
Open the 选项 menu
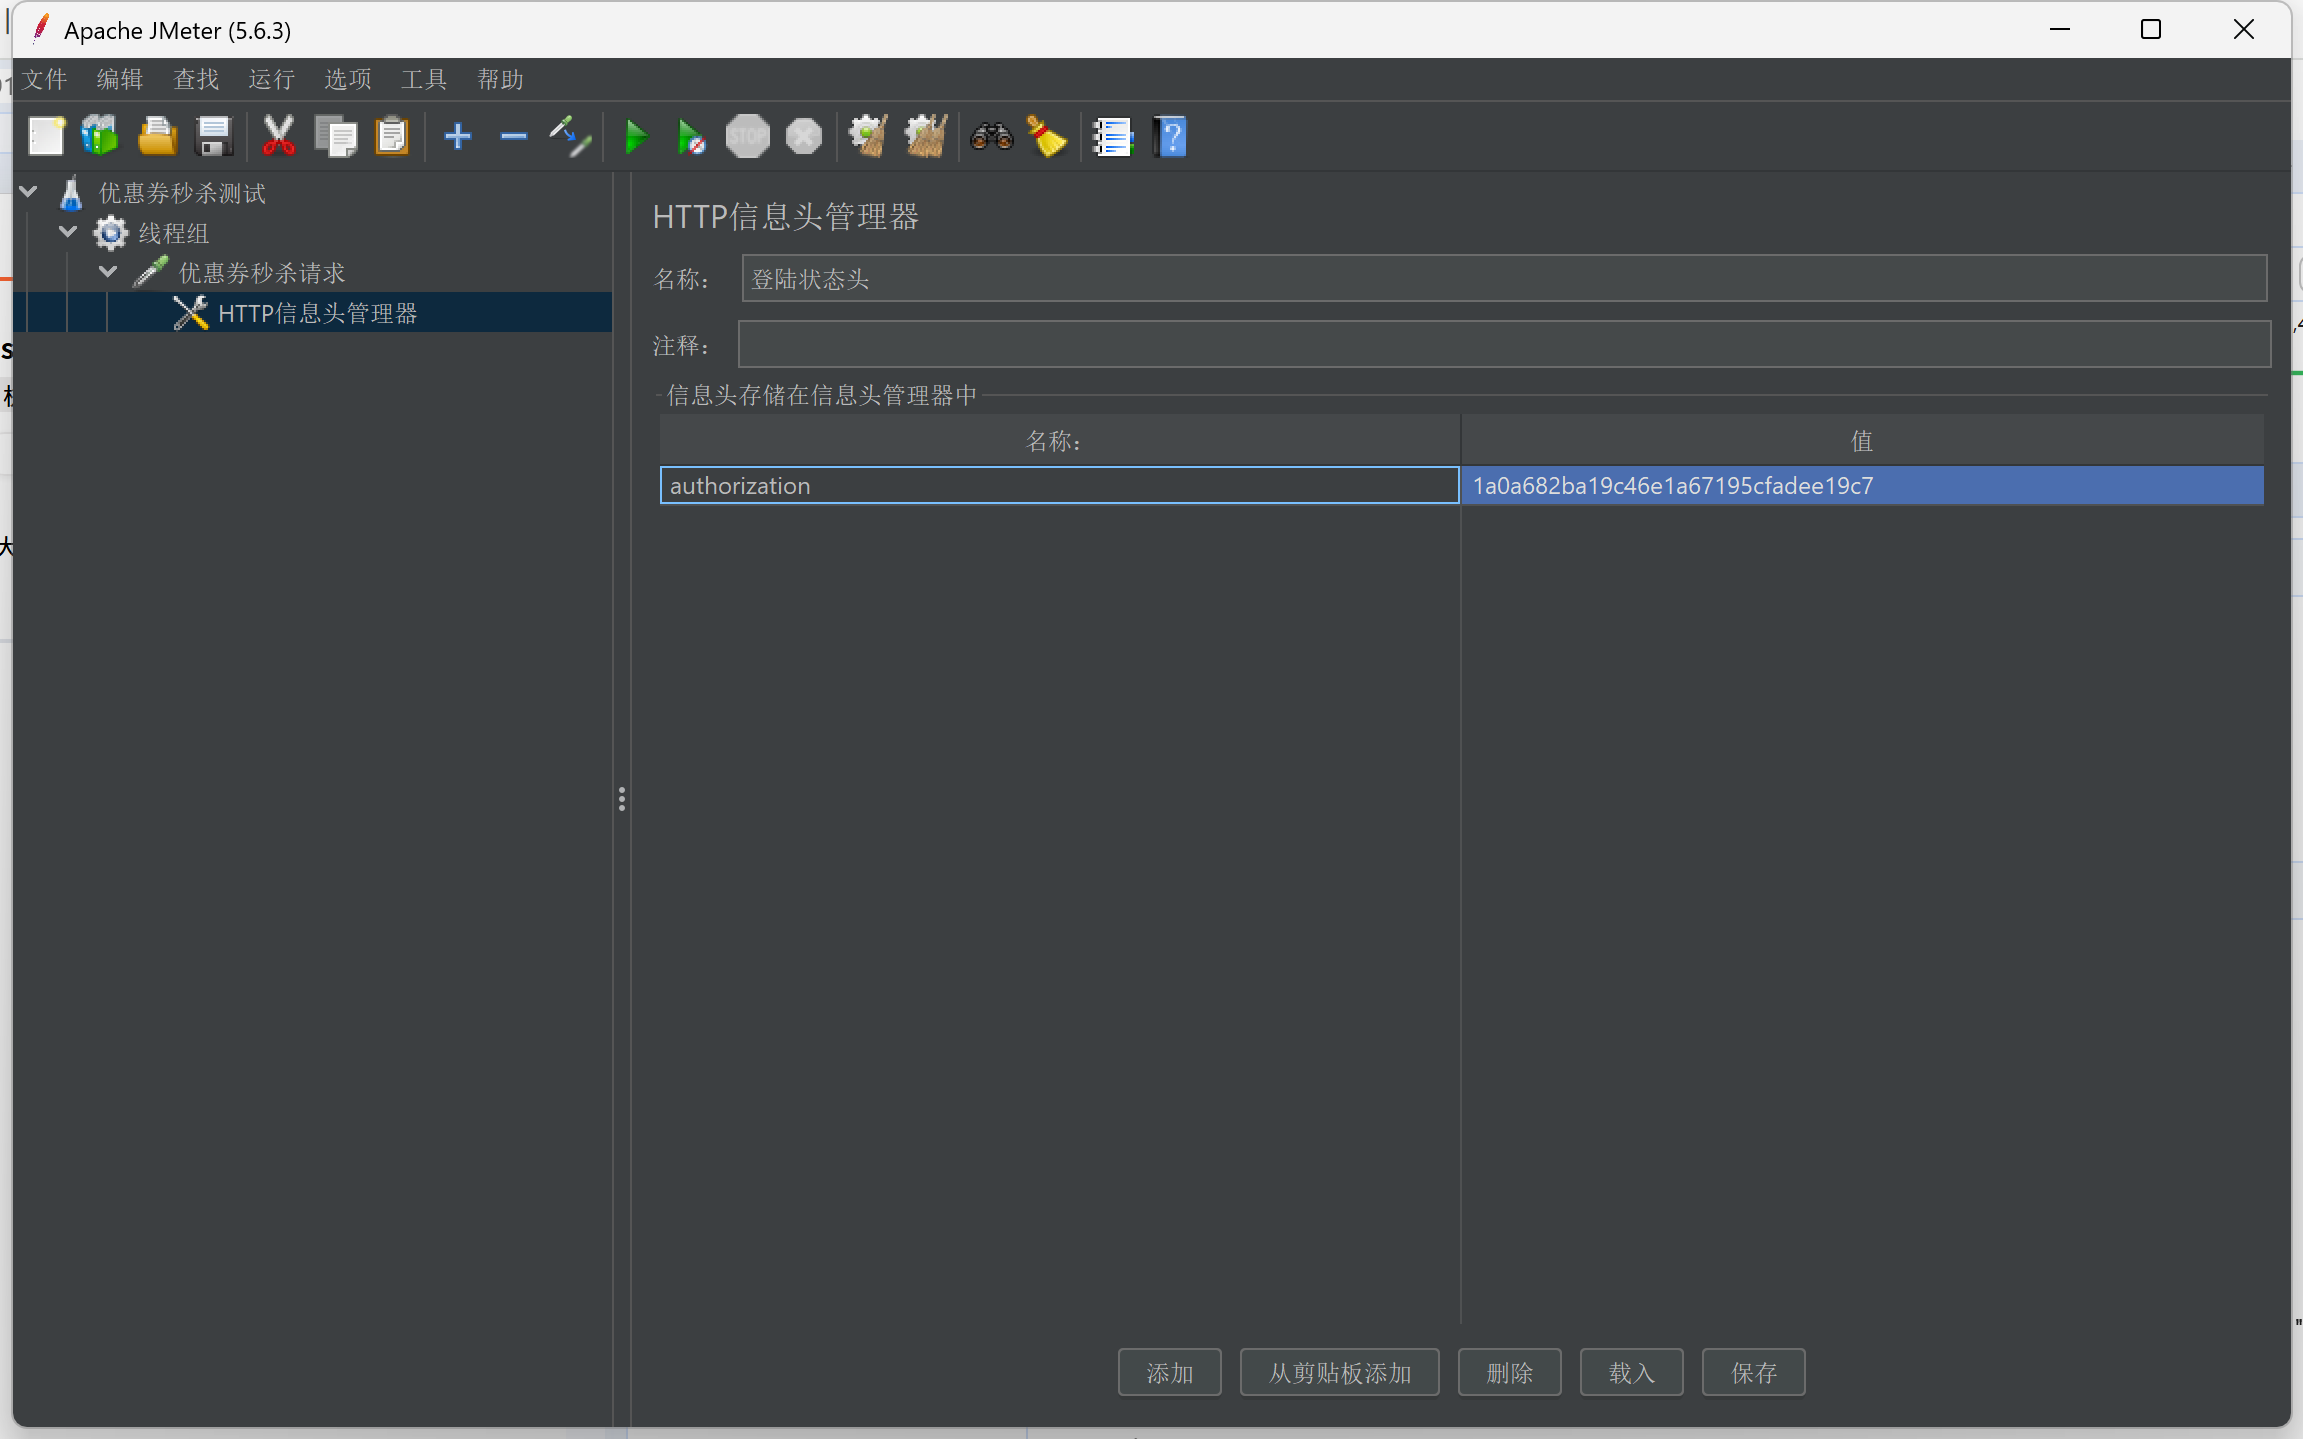point(347,79)
